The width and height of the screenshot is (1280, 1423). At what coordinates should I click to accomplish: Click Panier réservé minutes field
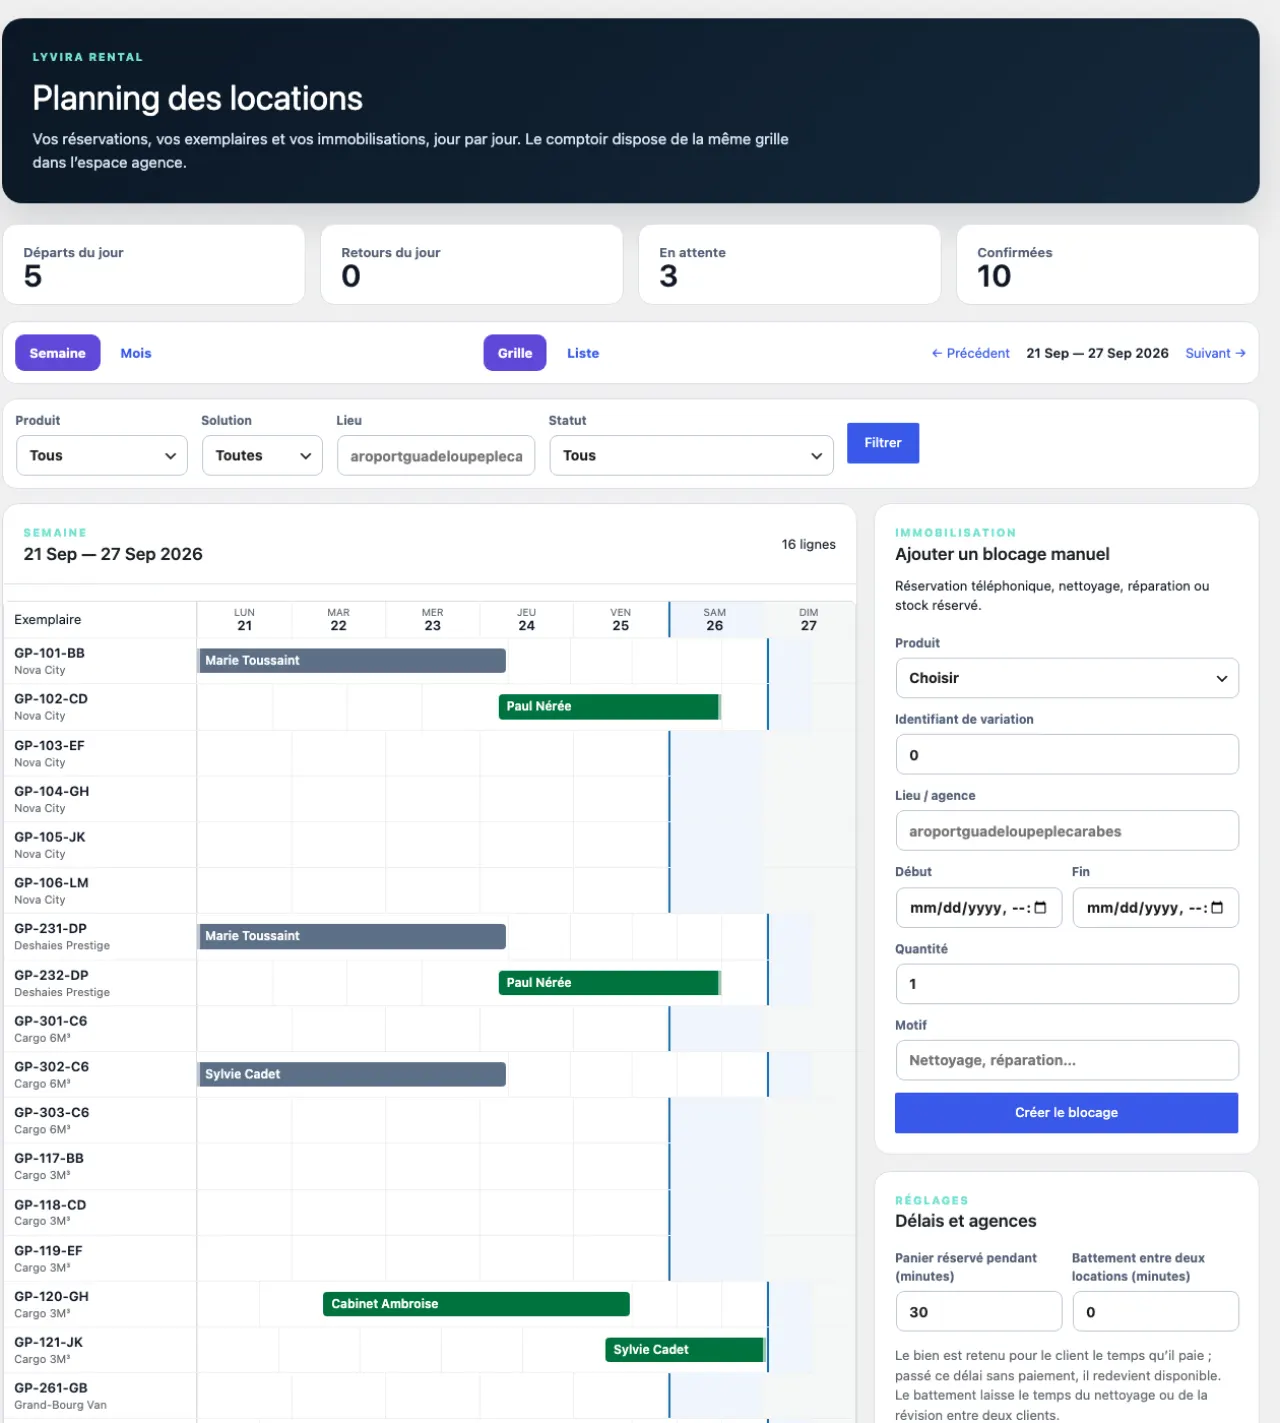[x=979, y=1311]
